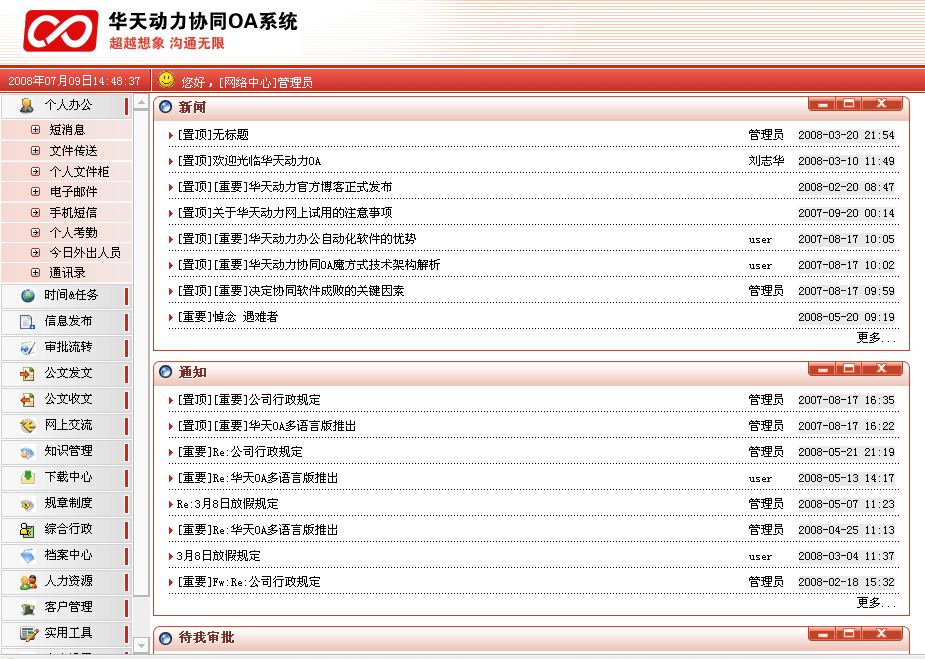
Task: Click the date 2008-03-20 21:54
Action: pos(846,135)
